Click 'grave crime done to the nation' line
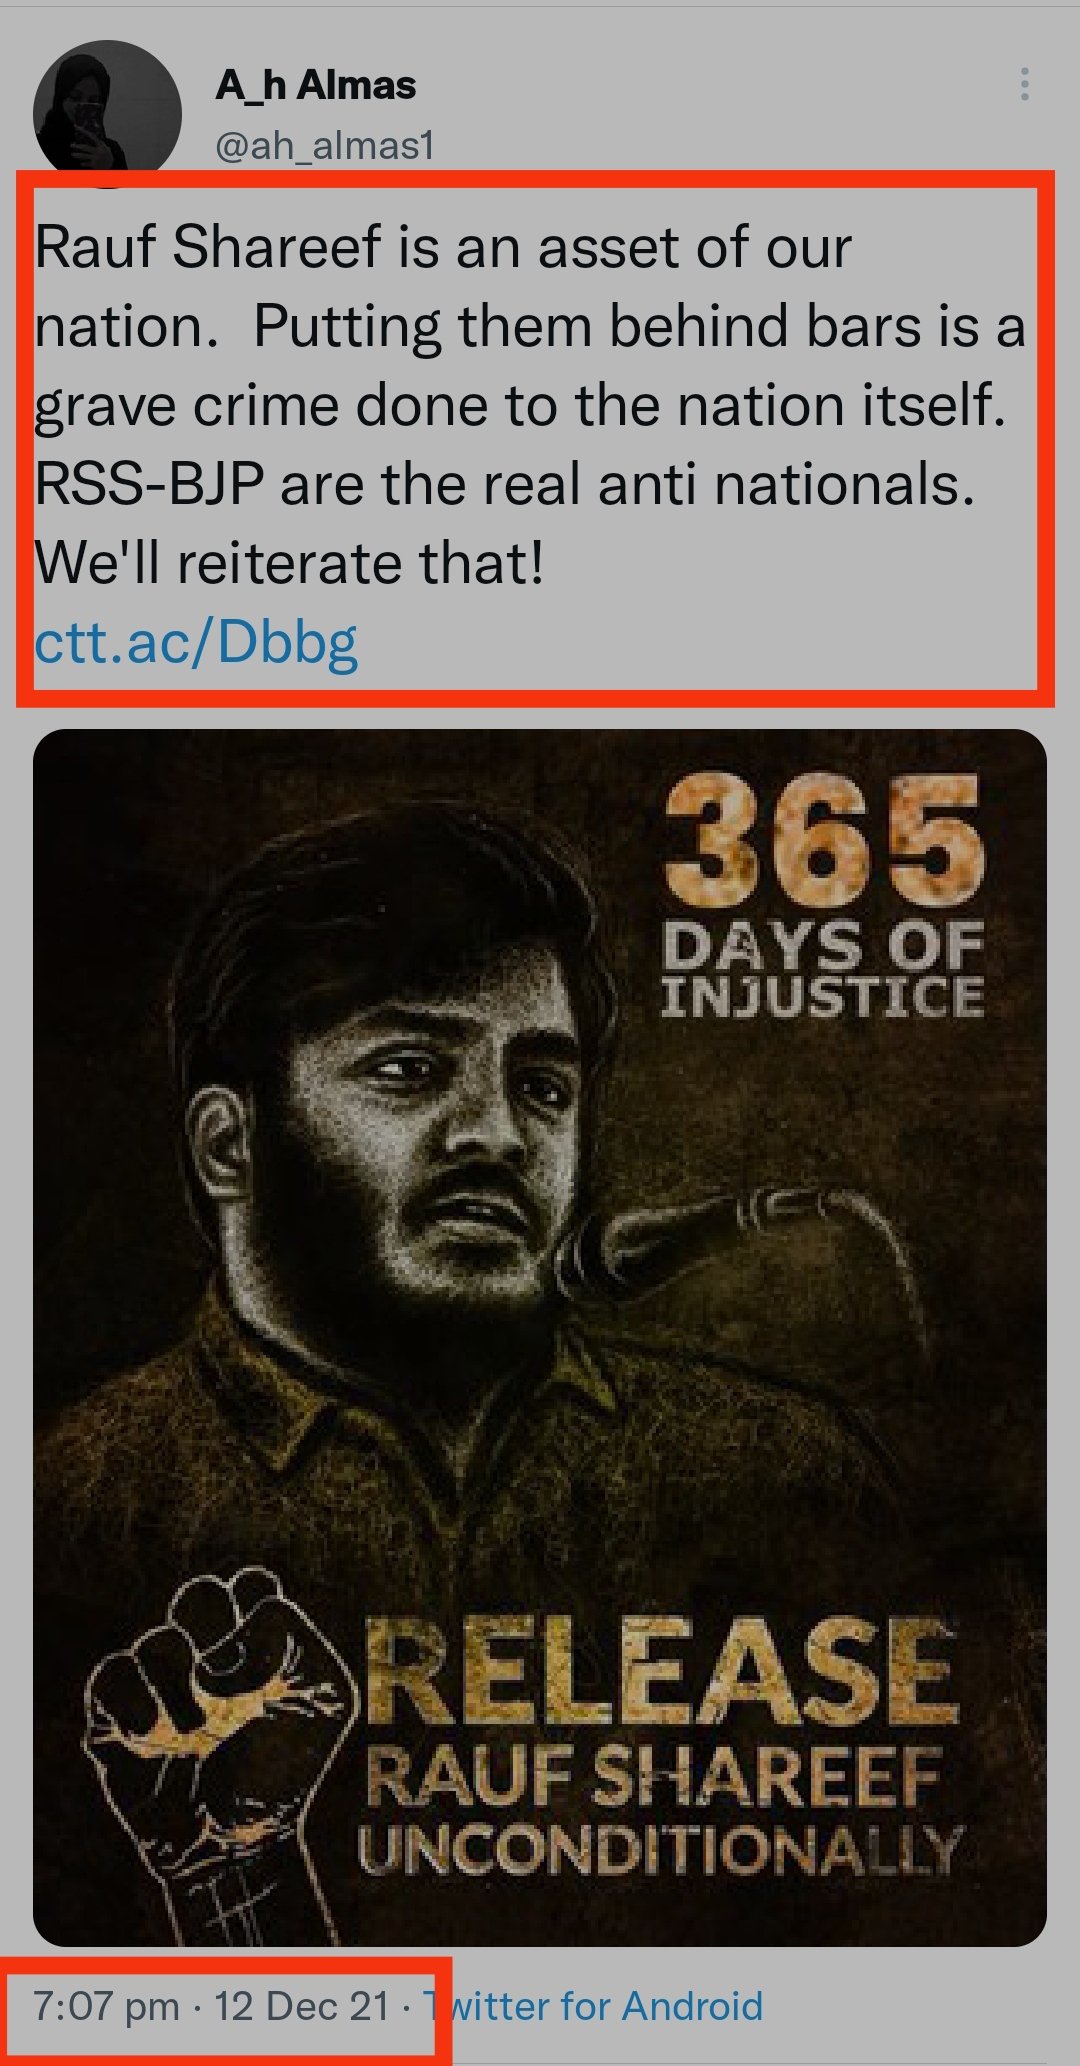Viewport: 1080px width, 2066px height. pyautogui.click(x=520, y=406)
